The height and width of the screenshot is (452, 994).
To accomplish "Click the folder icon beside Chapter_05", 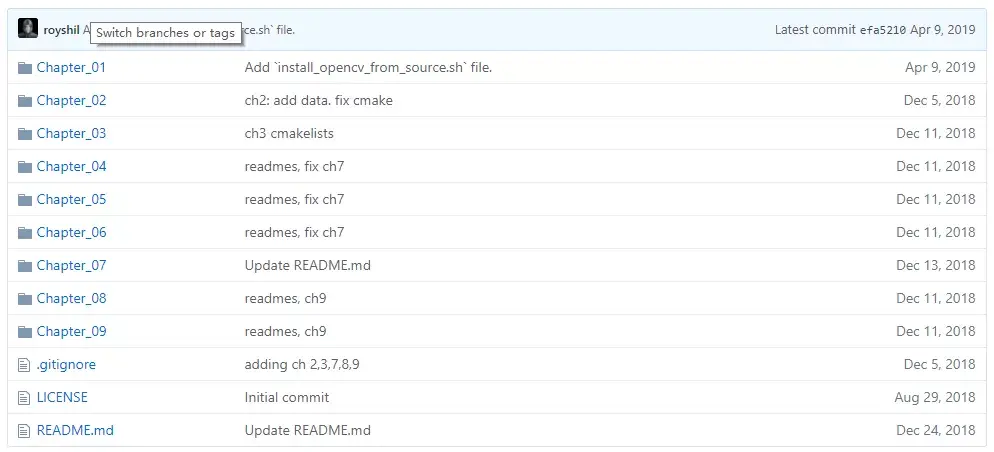I will coord(25,200).
